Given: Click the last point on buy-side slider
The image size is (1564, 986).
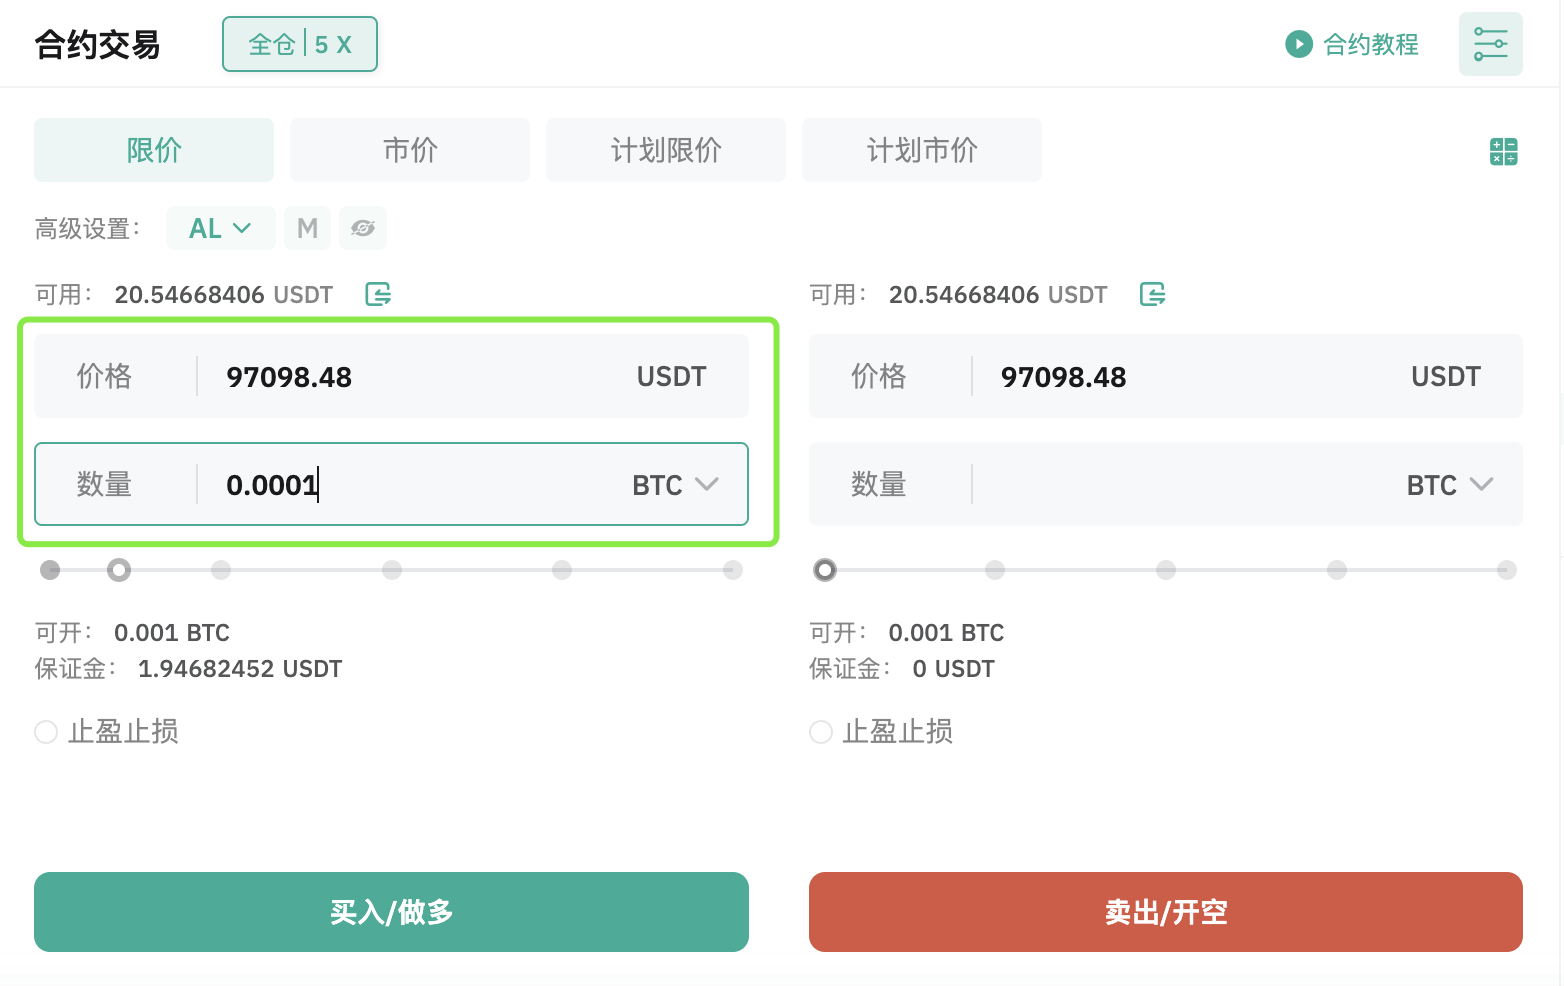Looking at the screenshot, I should click(x=733, y=570).
